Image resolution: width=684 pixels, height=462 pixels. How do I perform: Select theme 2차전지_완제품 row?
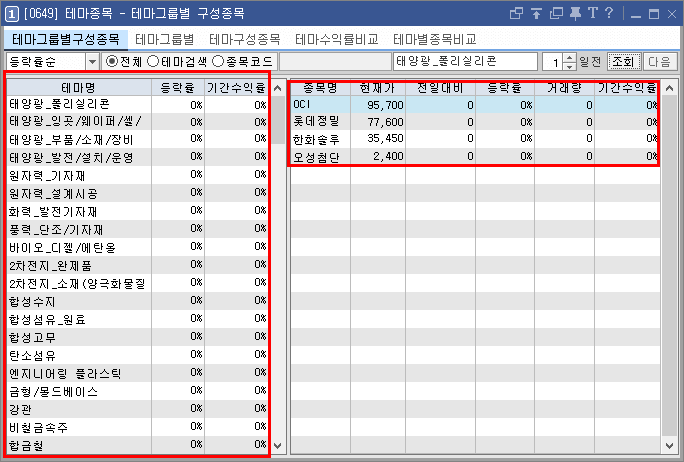[137, 265]
